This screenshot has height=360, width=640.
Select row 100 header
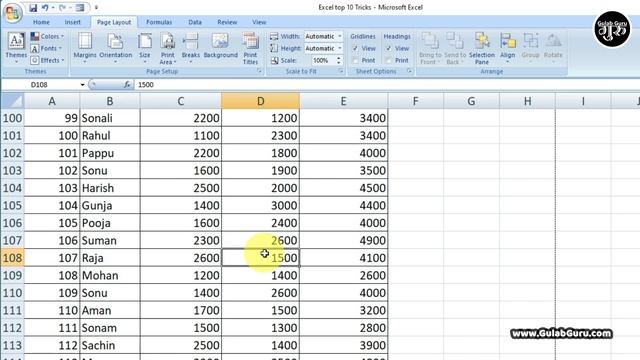click(x=12, y=118)
